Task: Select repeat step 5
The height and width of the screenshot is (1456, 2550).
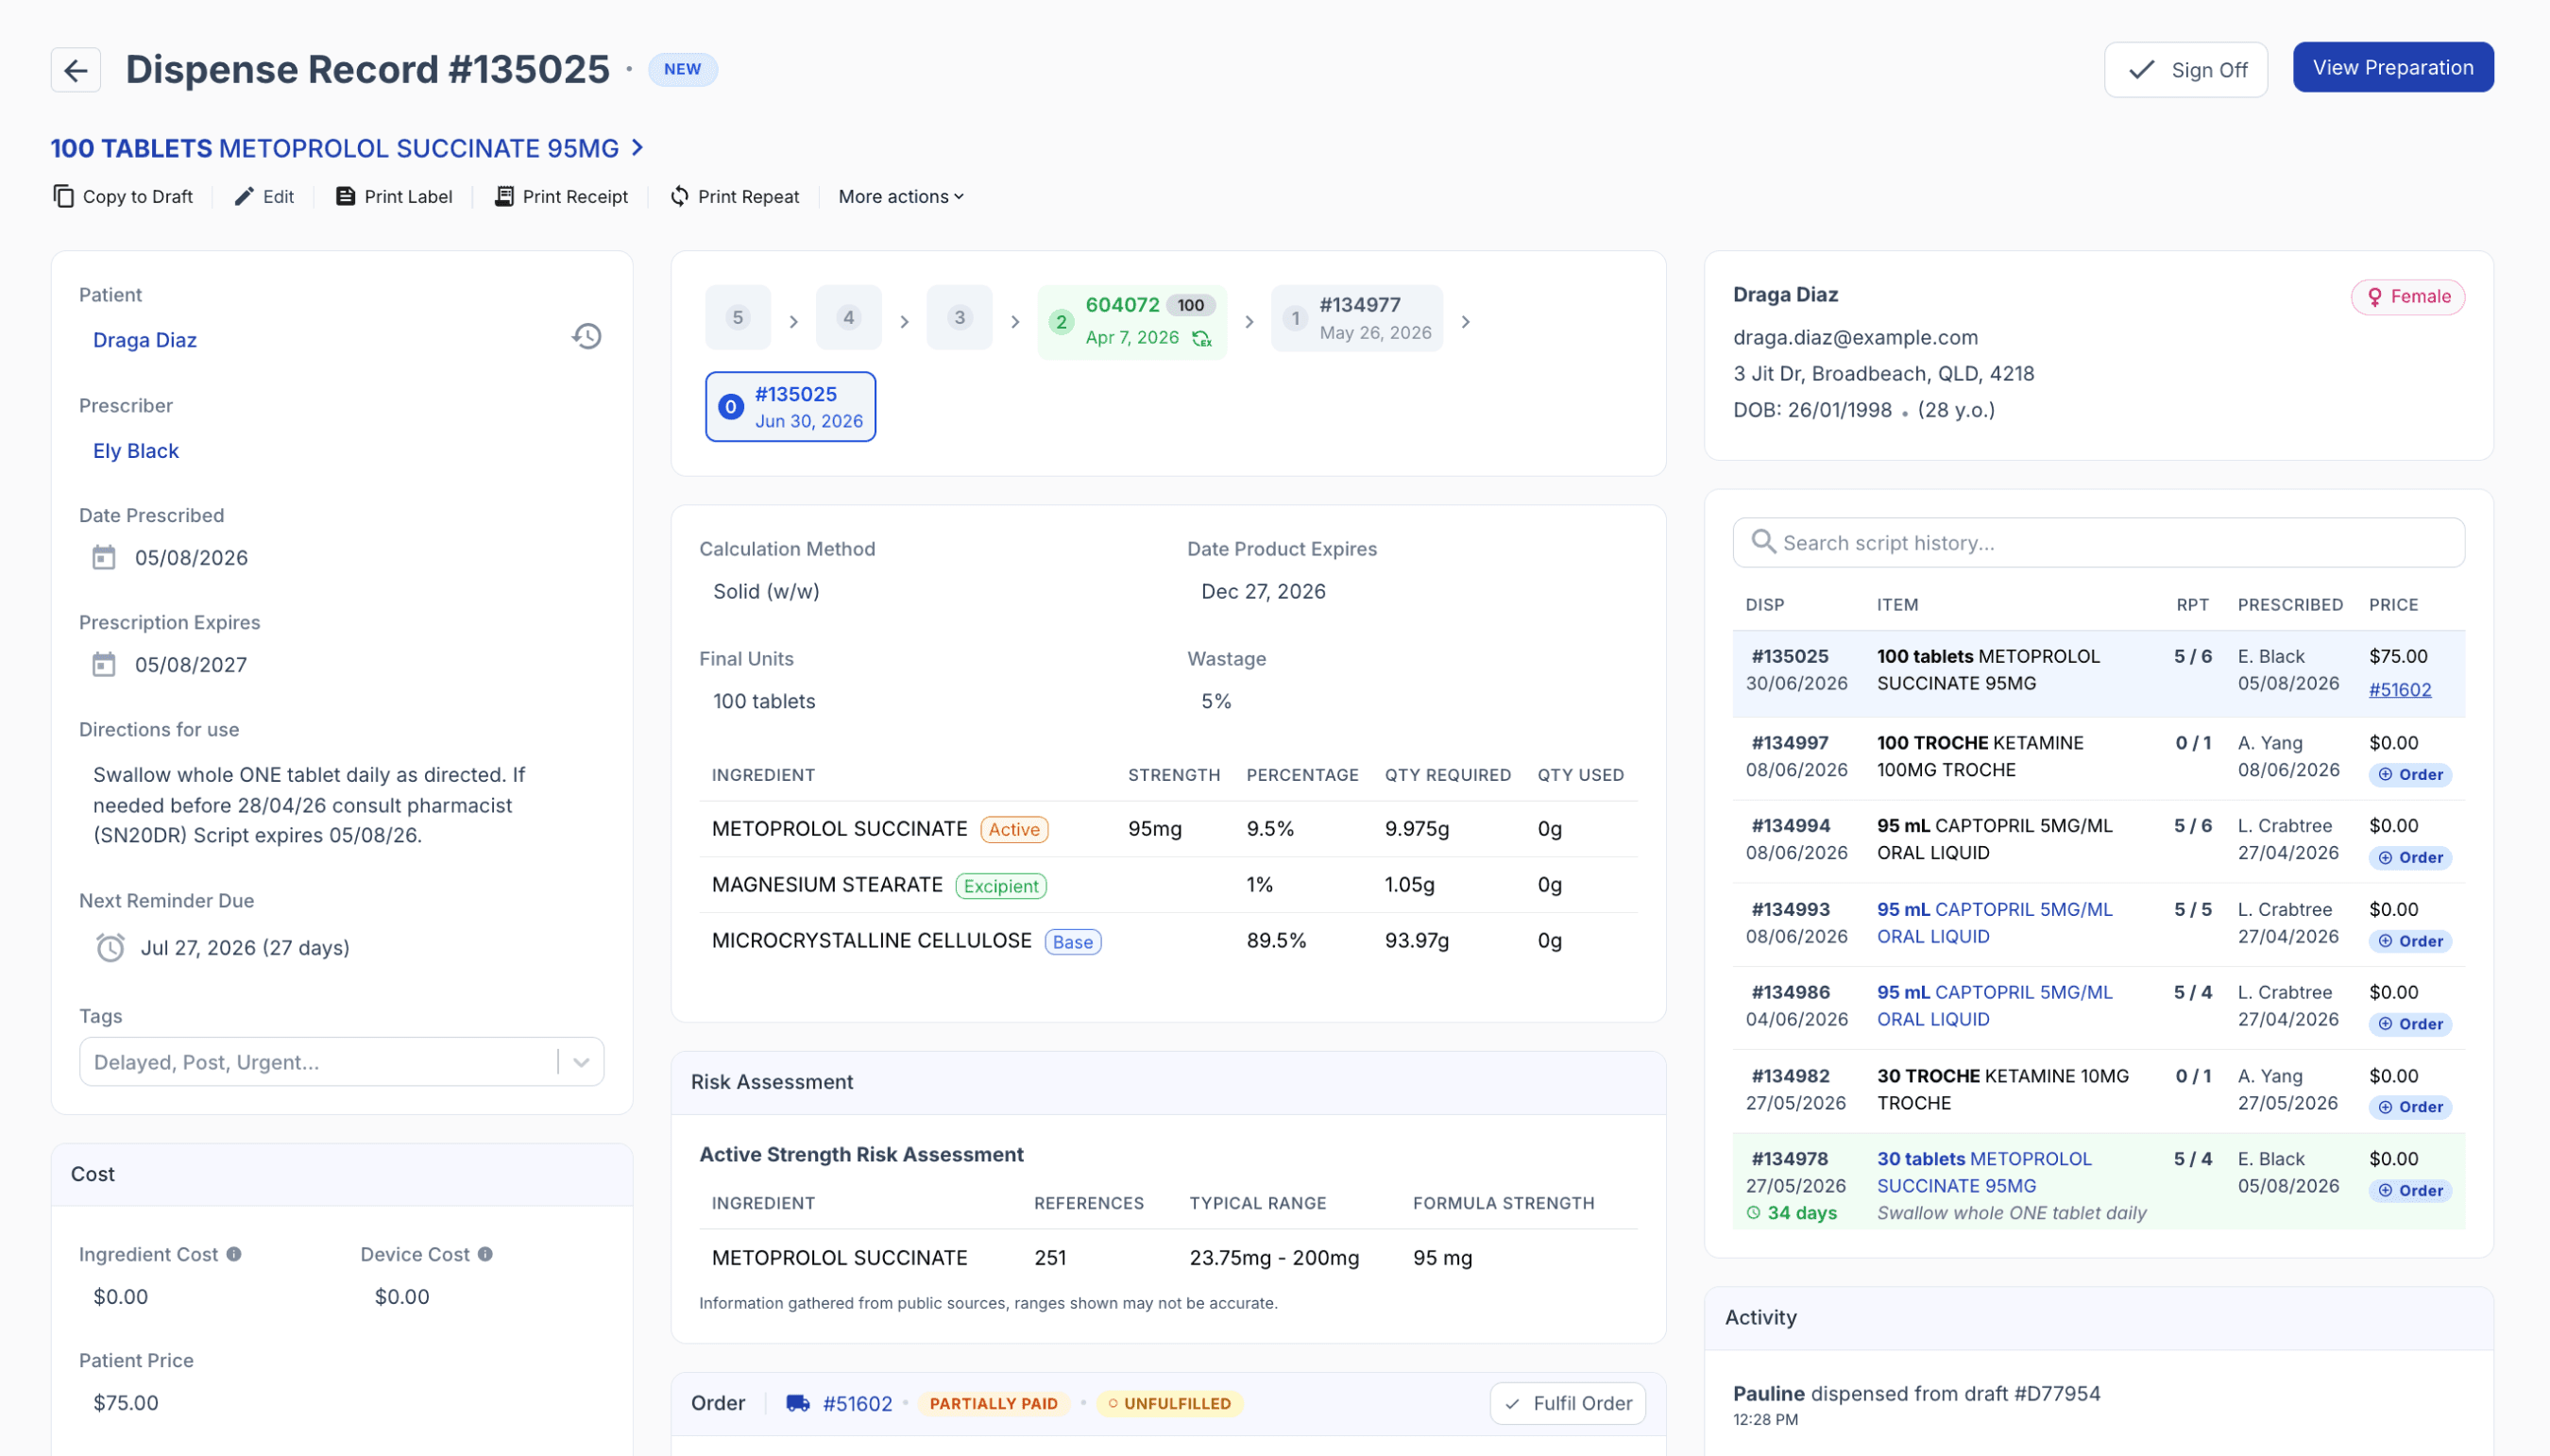Action: [738, 318]
